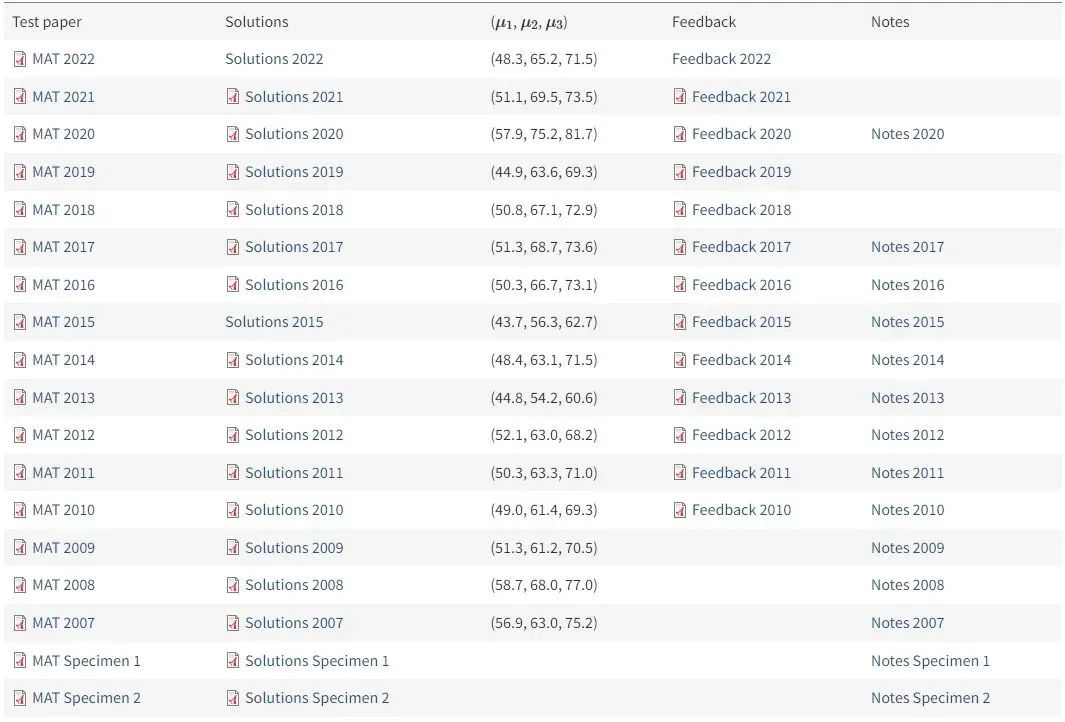Open Notes 2007 link
This screenshot has width=1065, height=722.
point(907,623)
